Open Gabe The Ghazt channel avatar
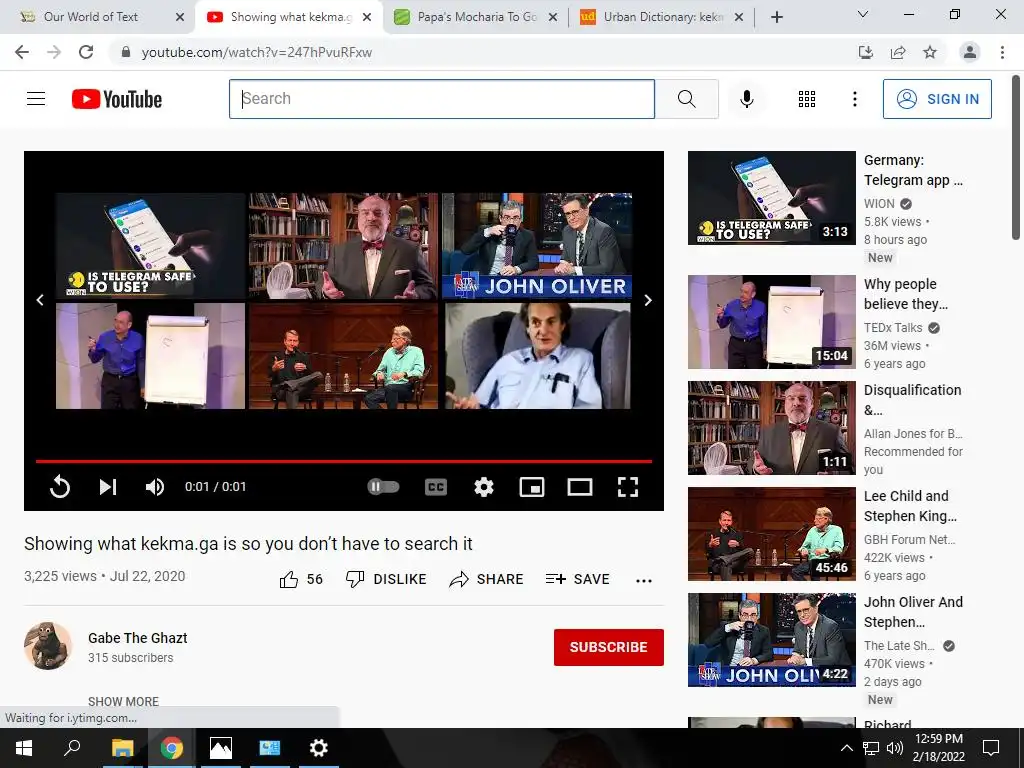 pyautogui.click(x=48, y=646)
